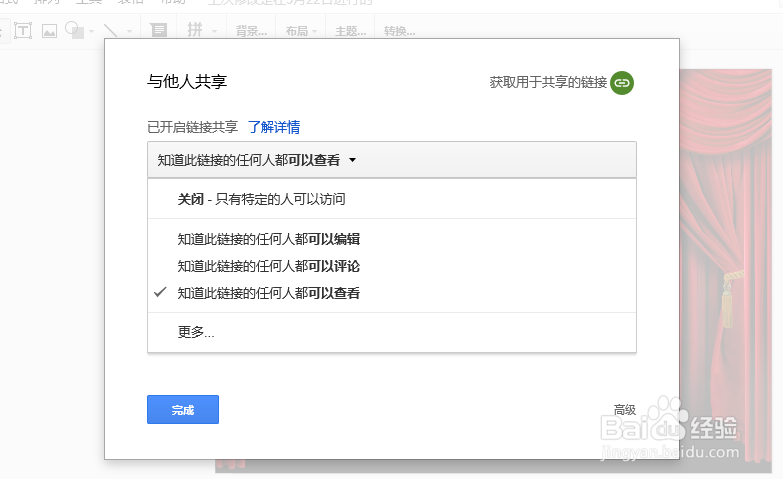Click the green get-shareable-link icon
Viewport: 783px width, 479px height.
click(622, 82)
